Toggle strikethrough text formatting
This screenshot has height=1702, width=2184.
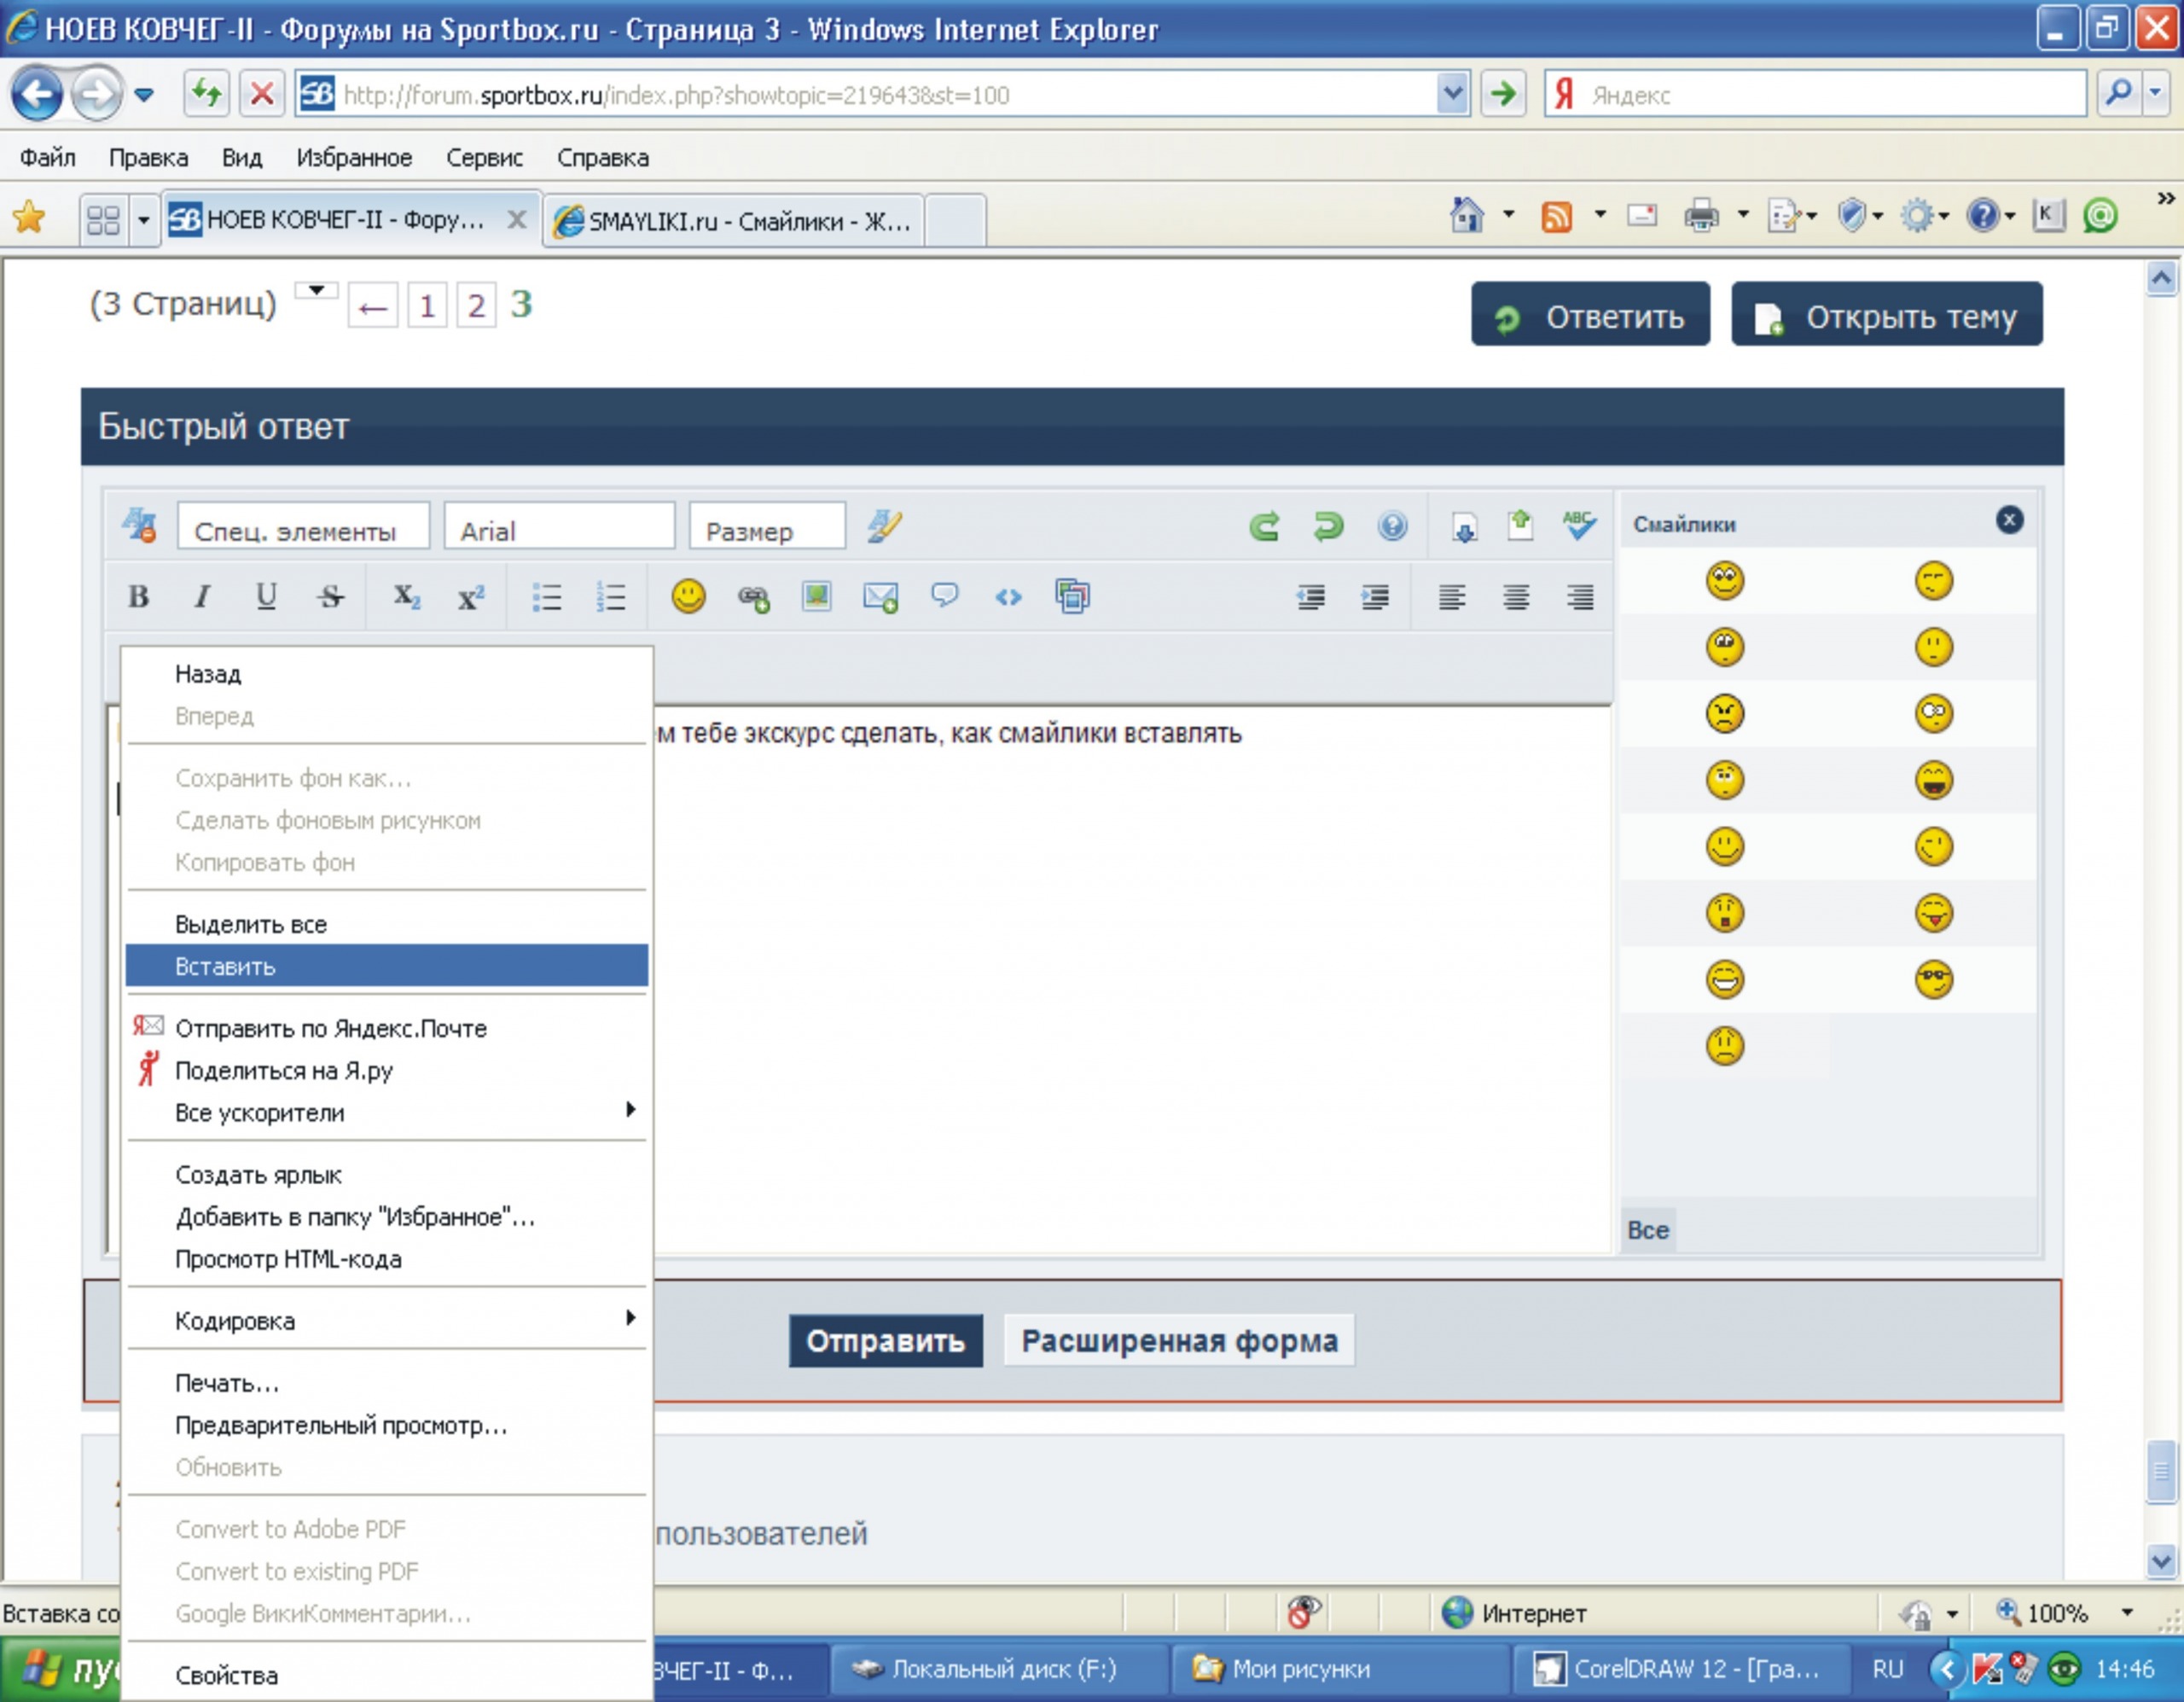pyautogui.click(x=331, y=597)
